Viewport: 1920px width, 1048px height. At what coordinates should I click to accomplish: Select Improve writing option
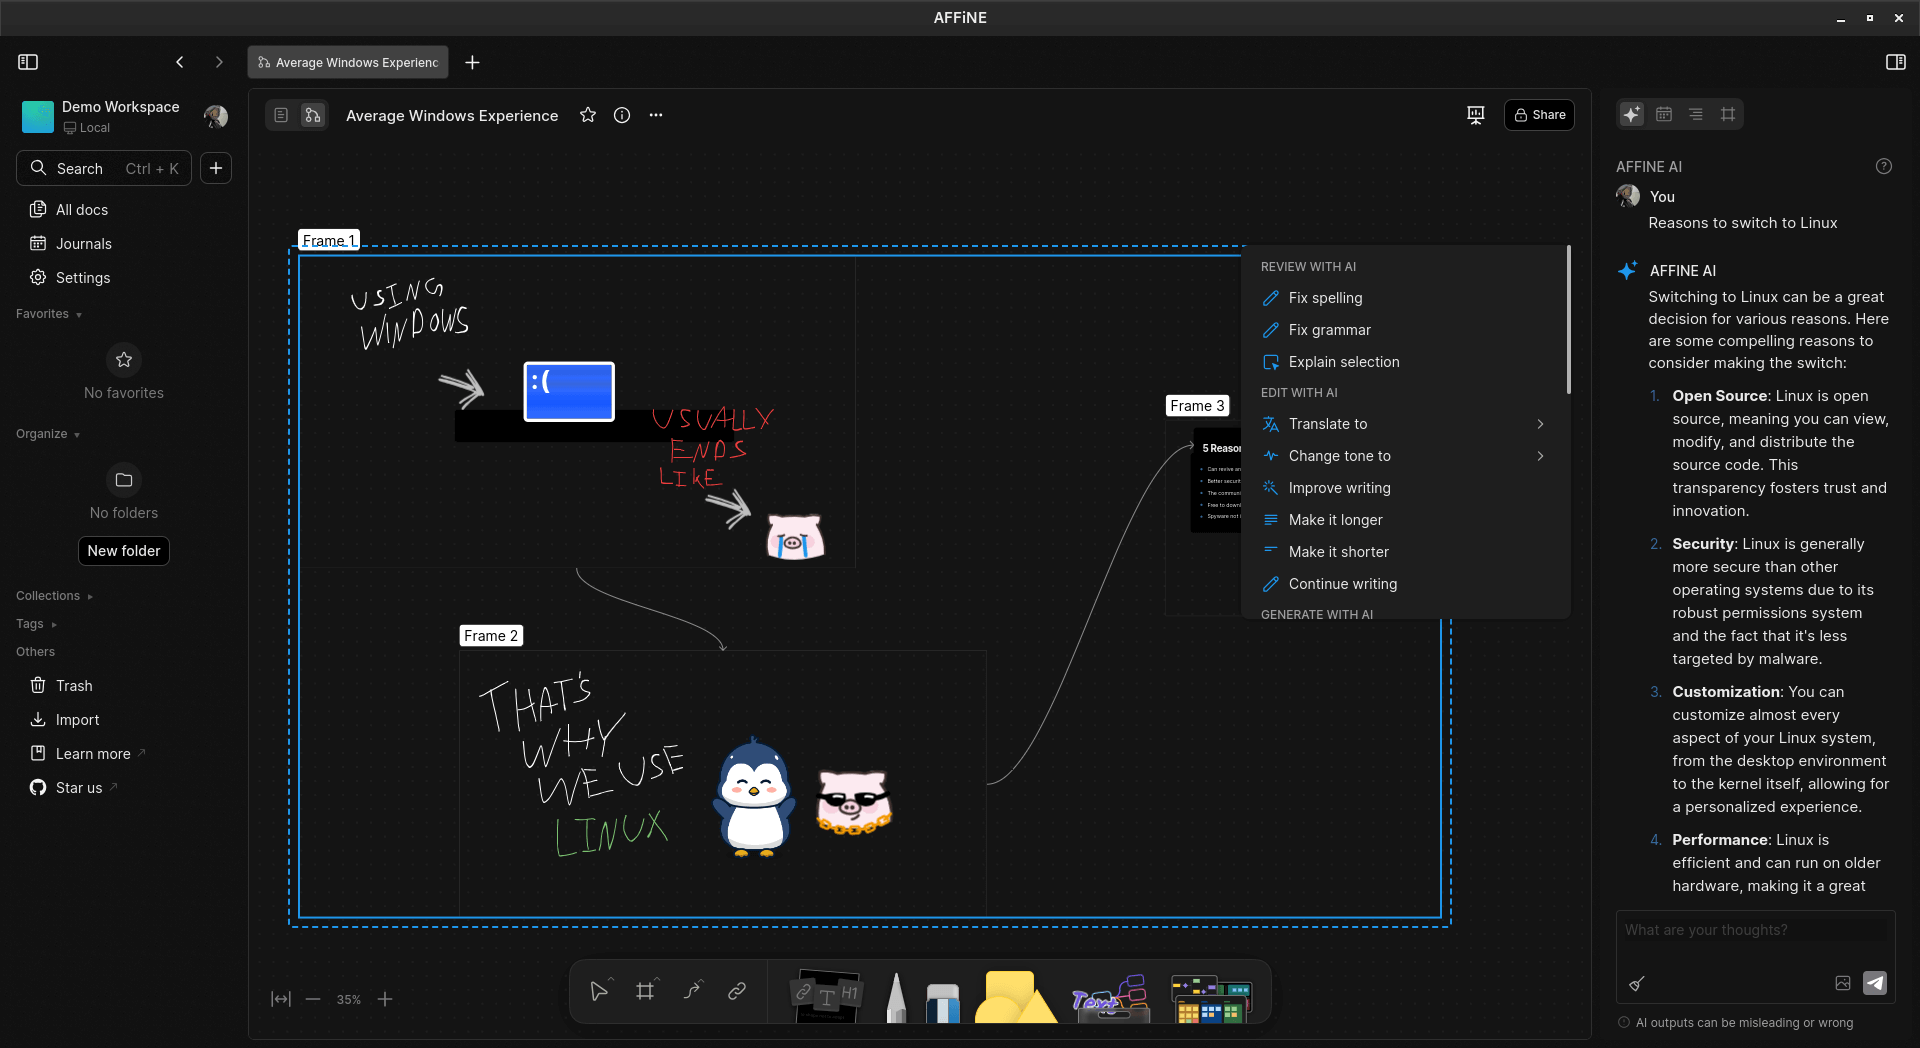coord(1339,488)
